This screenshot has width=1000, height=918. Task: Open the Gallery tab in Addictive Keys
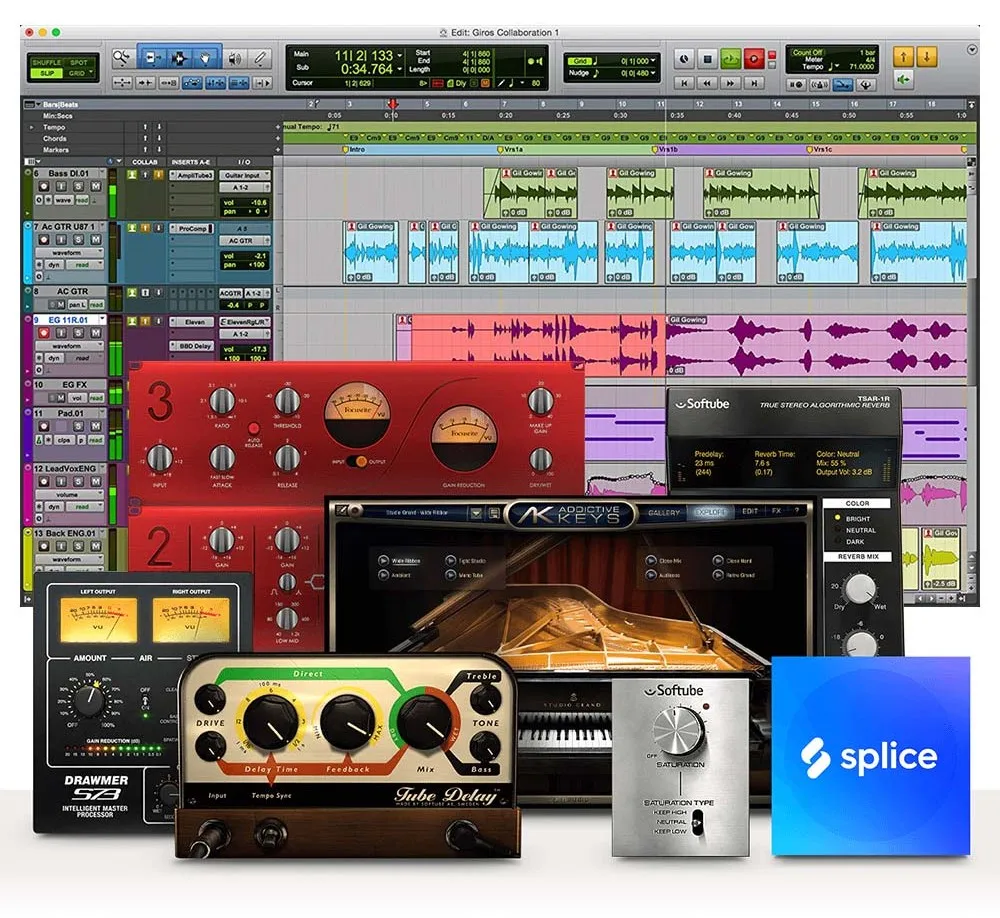663,513
